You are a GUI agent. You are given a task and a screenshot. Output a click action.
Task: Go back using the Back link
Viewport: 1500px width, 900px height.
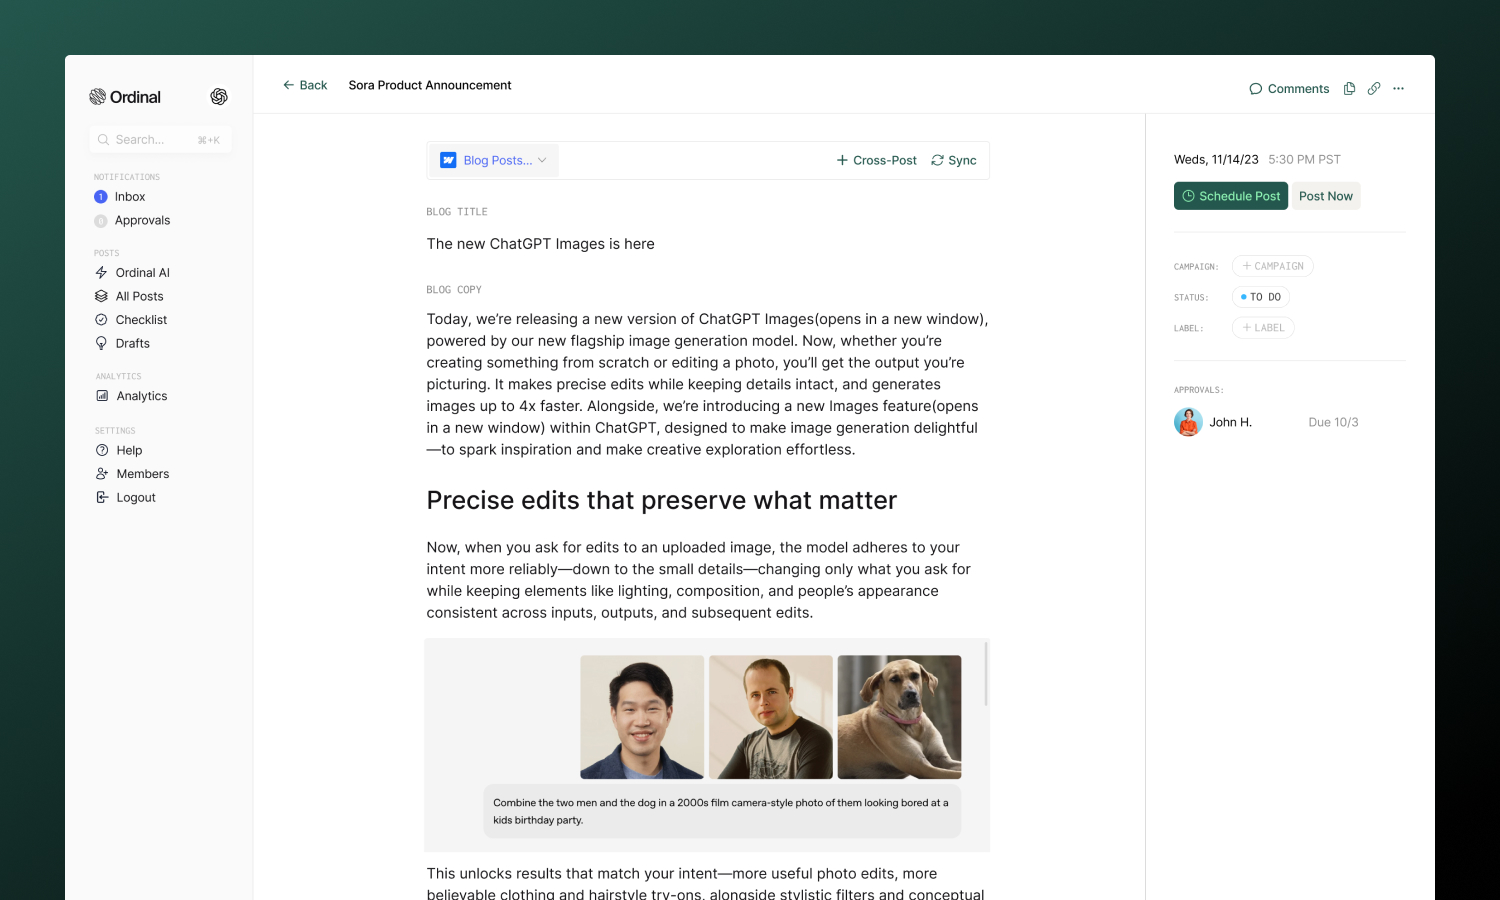305,85
